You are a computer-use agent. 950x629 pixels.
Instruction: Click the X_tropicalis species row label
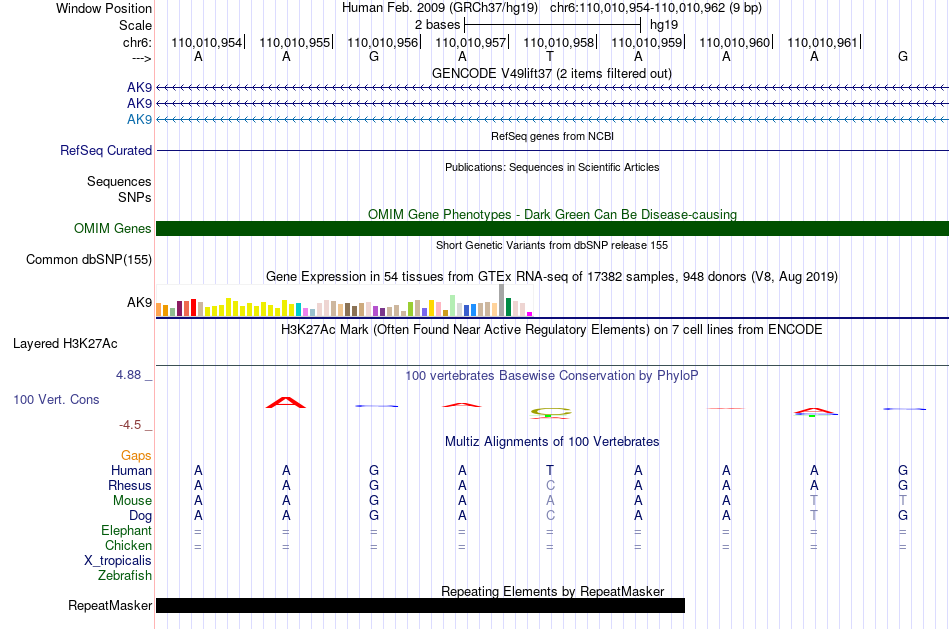118,561
